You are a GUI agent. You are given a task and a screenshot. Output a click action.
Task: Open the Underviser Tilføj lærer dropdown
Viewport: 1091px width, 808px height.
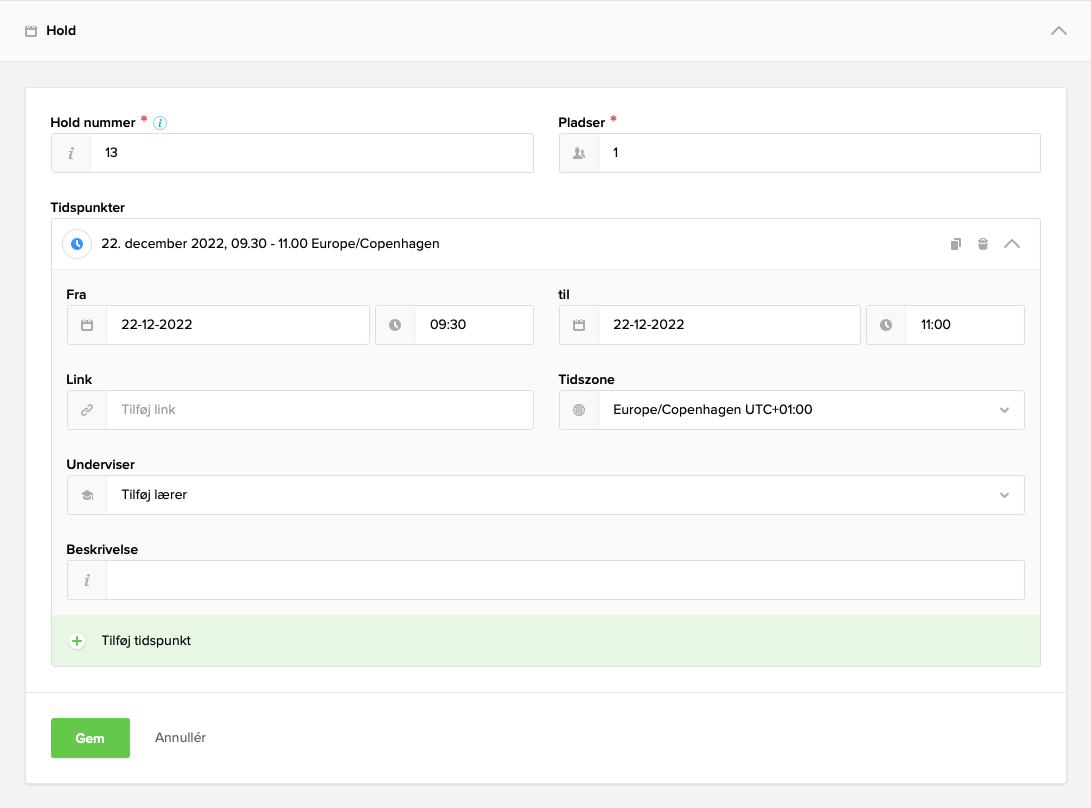564,495
